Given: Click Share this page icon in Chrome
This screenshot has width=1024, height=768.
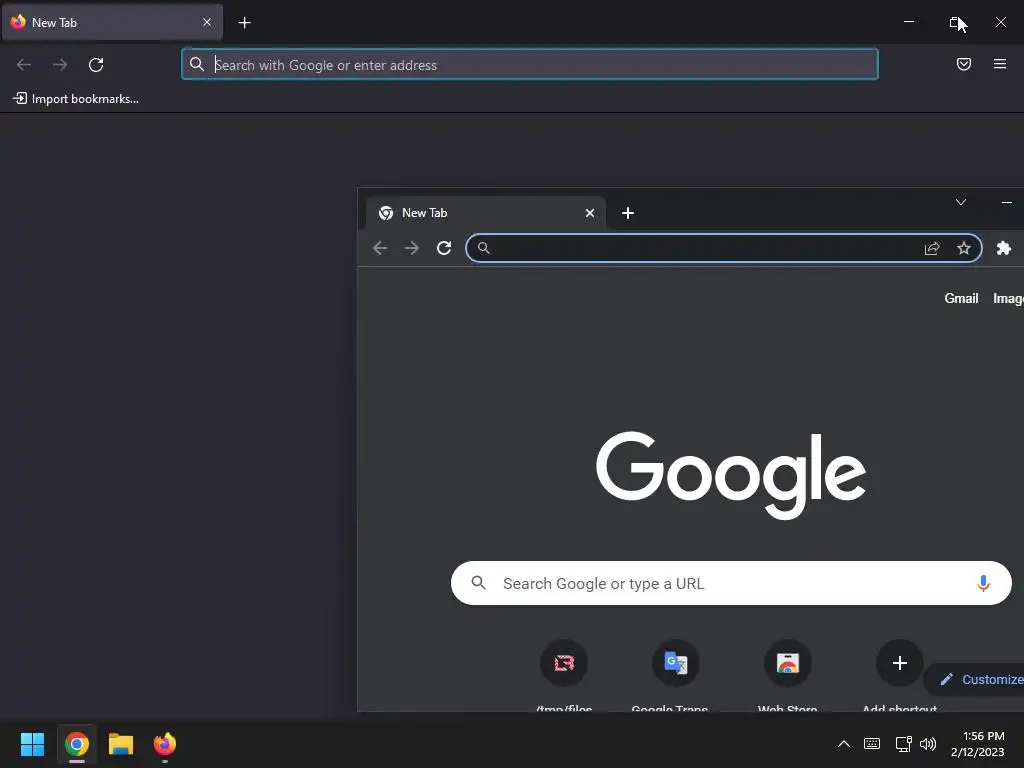Looking at the screenshot, I should (x=932, y=248).
